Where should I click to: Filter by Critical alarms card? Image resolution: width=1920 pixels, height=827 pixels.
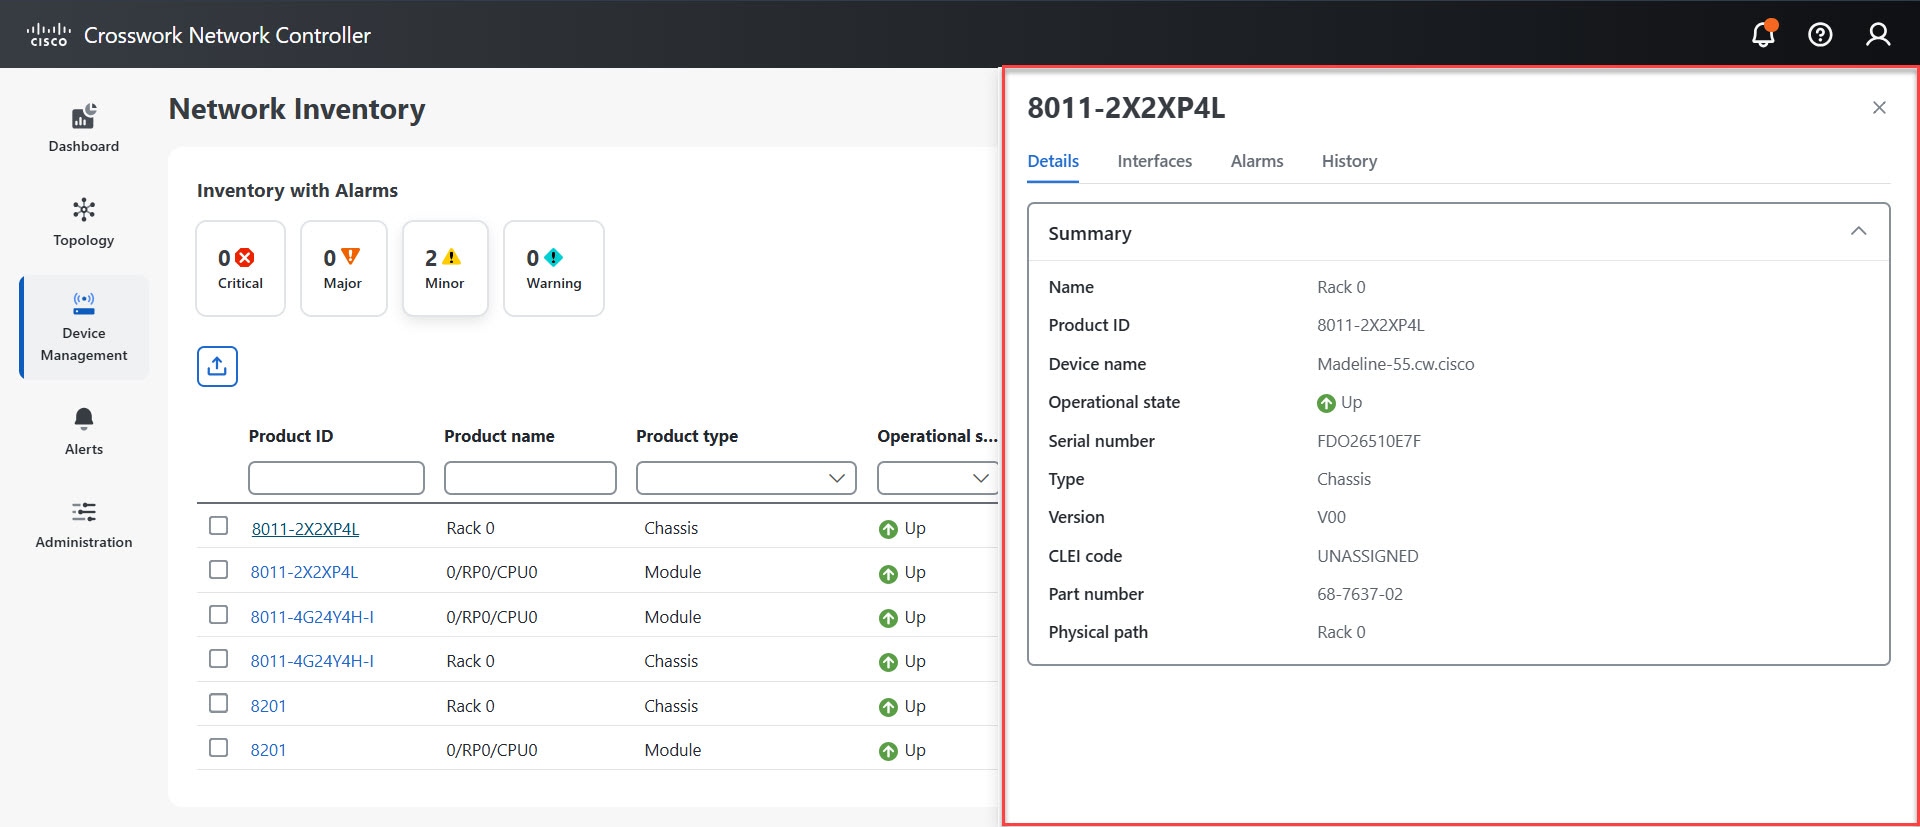(241, 268)
